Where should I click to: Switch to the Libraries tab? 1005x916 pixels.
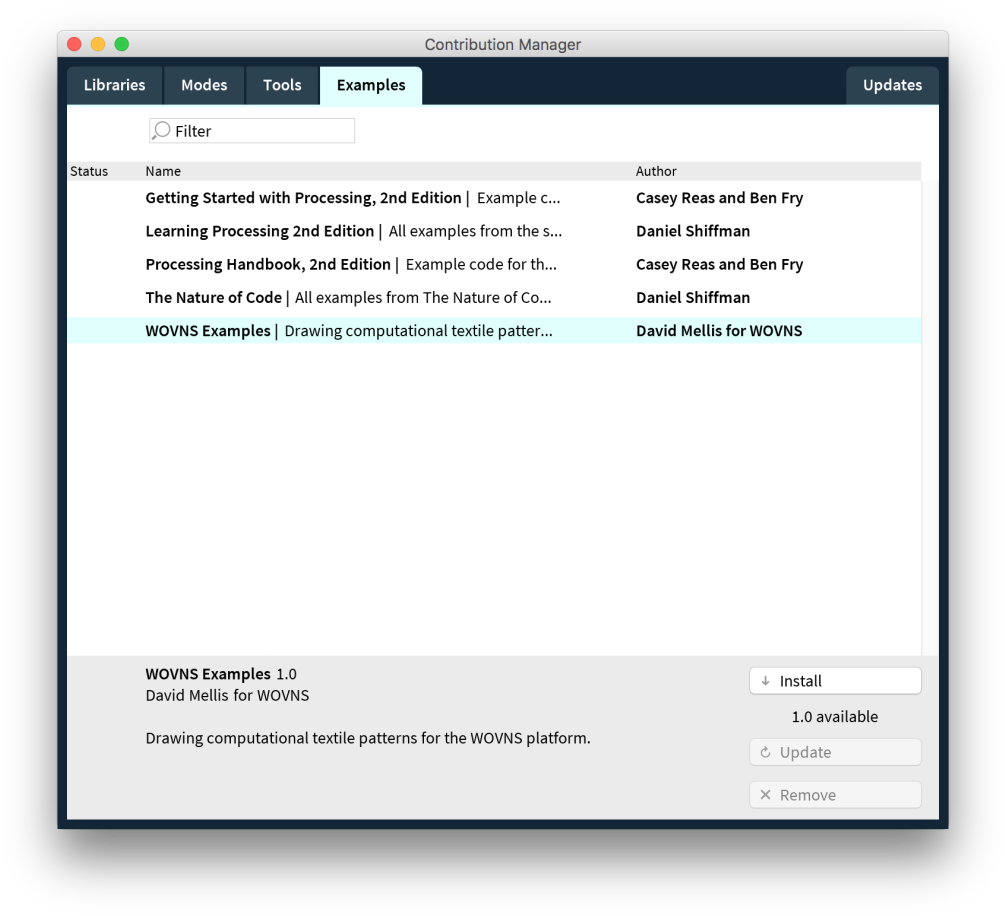115,85
